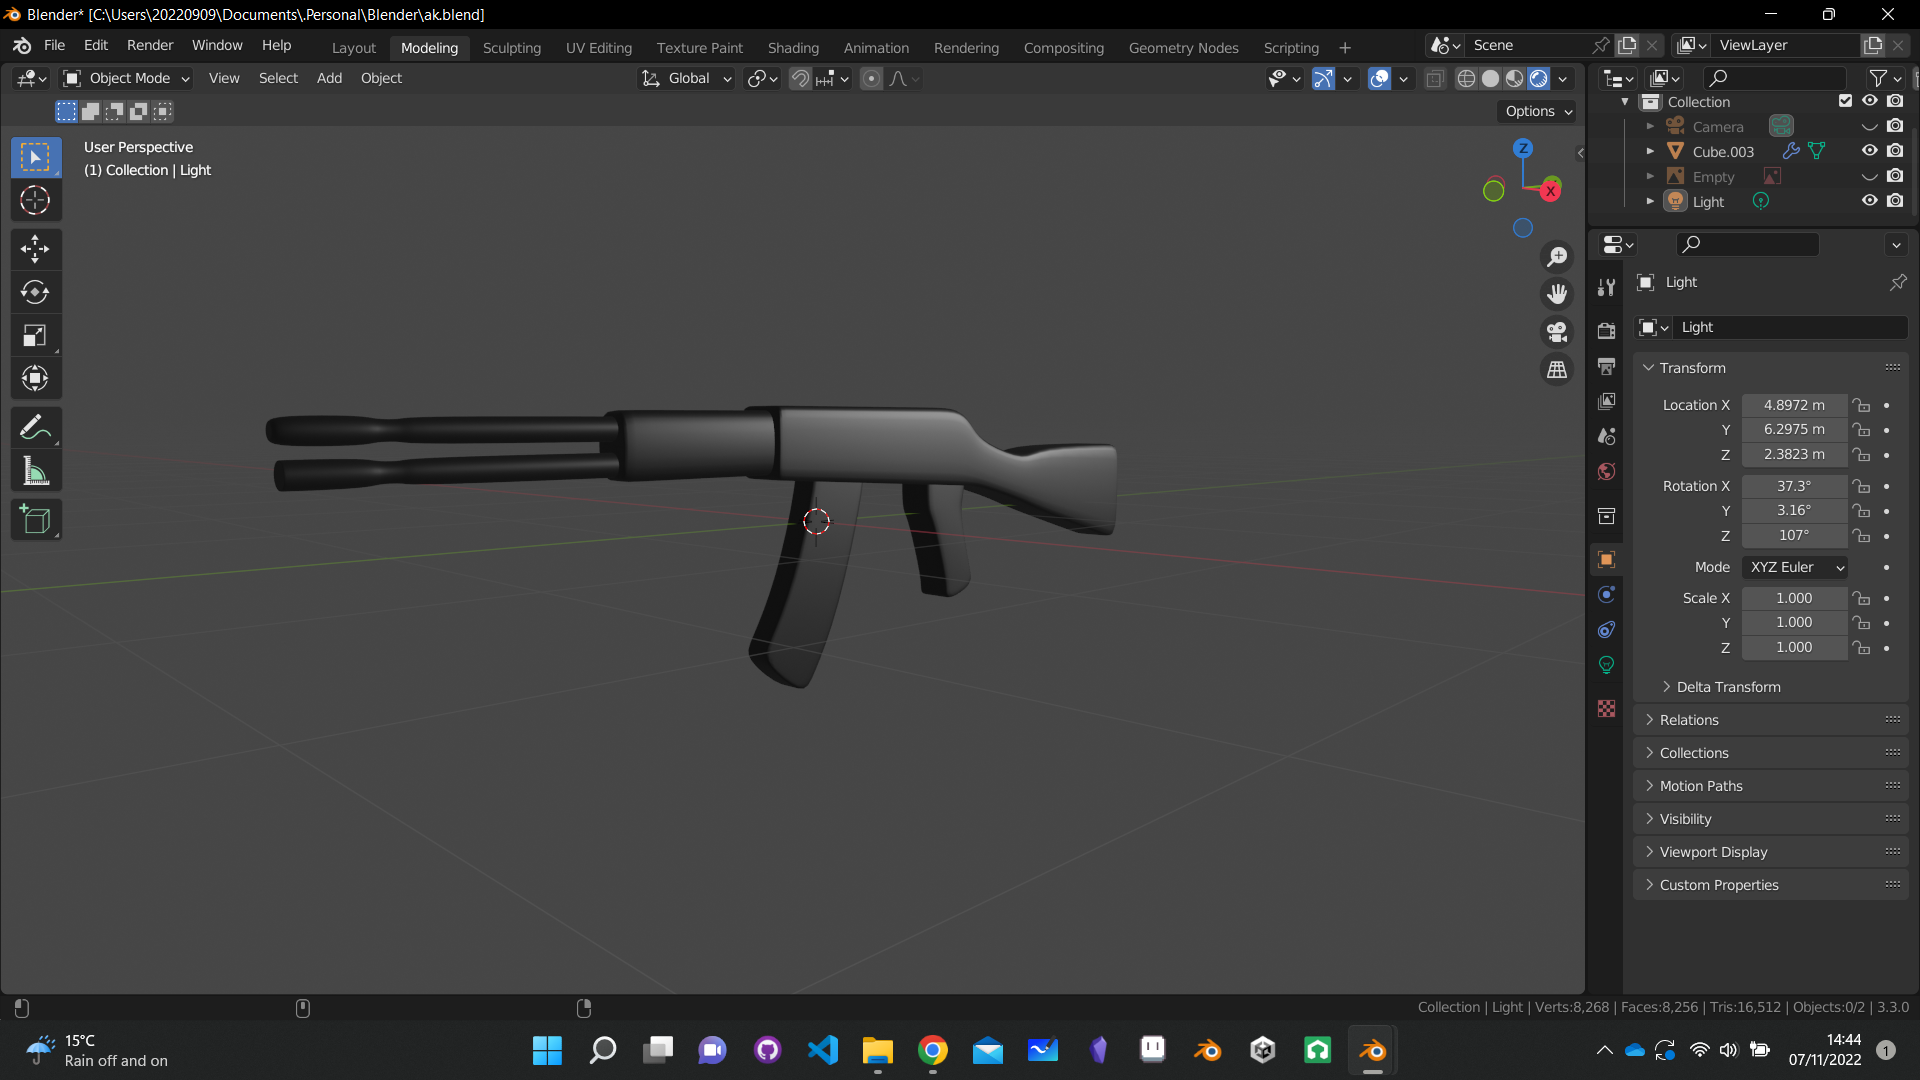Open the Object Constraints properties tab
The width and height of the screenshot is (1920, 1080).
tap(1606, 629)
